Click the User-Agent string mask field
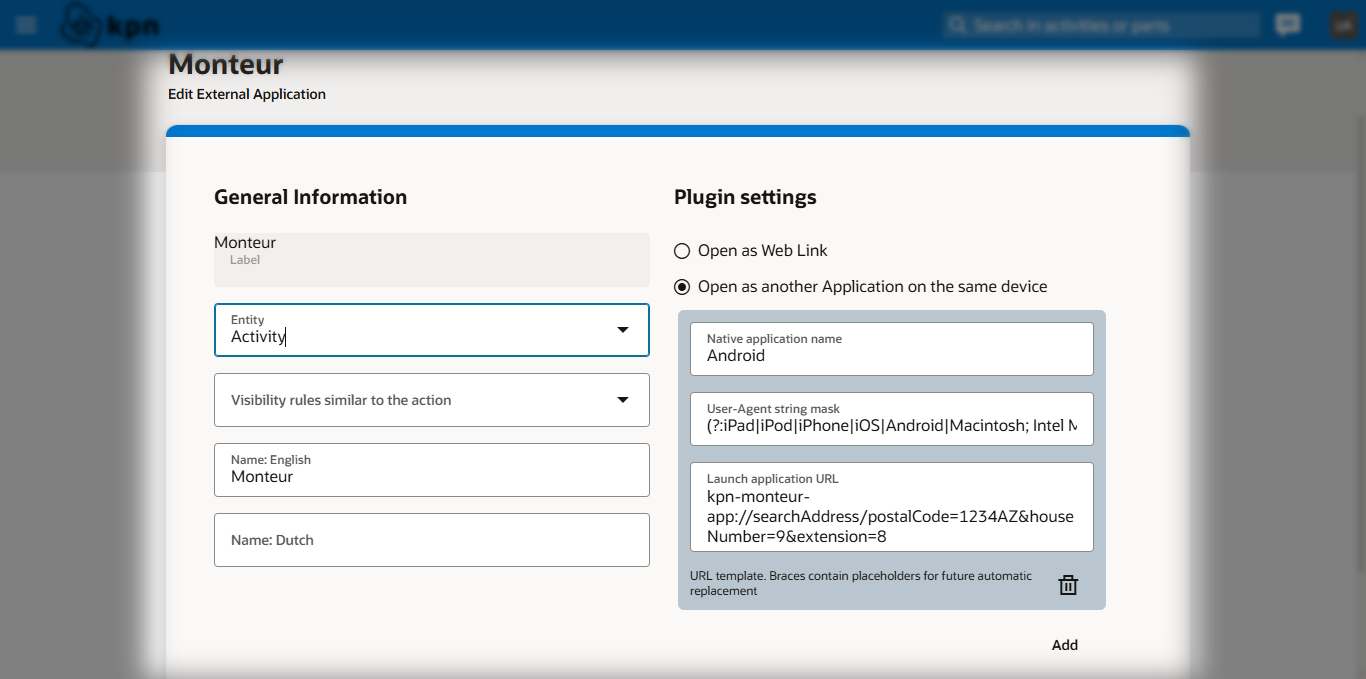This screenshot has height=679, width=1366. (x=892, y=419)
